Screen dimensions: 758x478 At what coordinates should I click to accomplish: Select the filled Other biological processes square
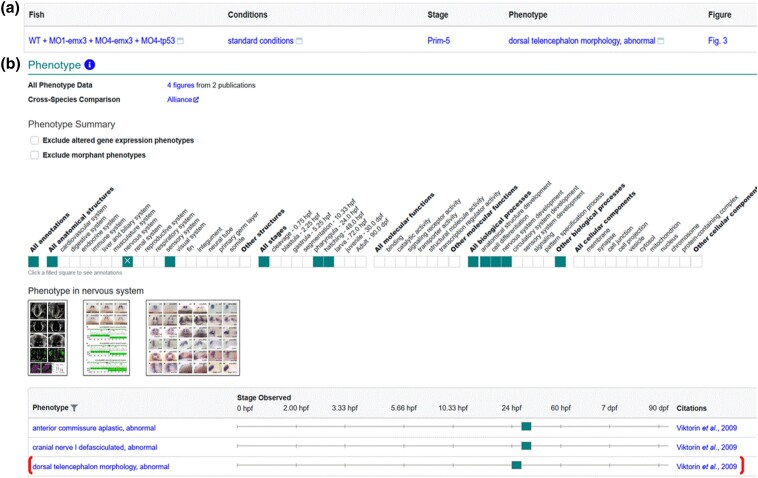[x=560, y=261]
